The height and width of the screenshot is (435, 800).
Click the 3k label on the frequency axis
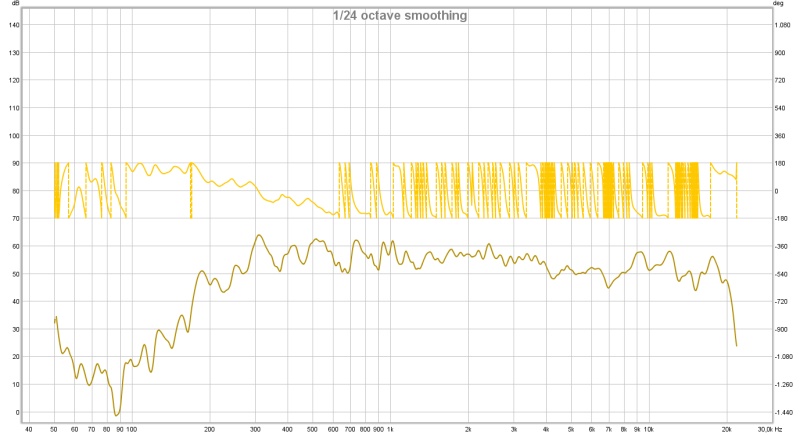coord(514,429)
